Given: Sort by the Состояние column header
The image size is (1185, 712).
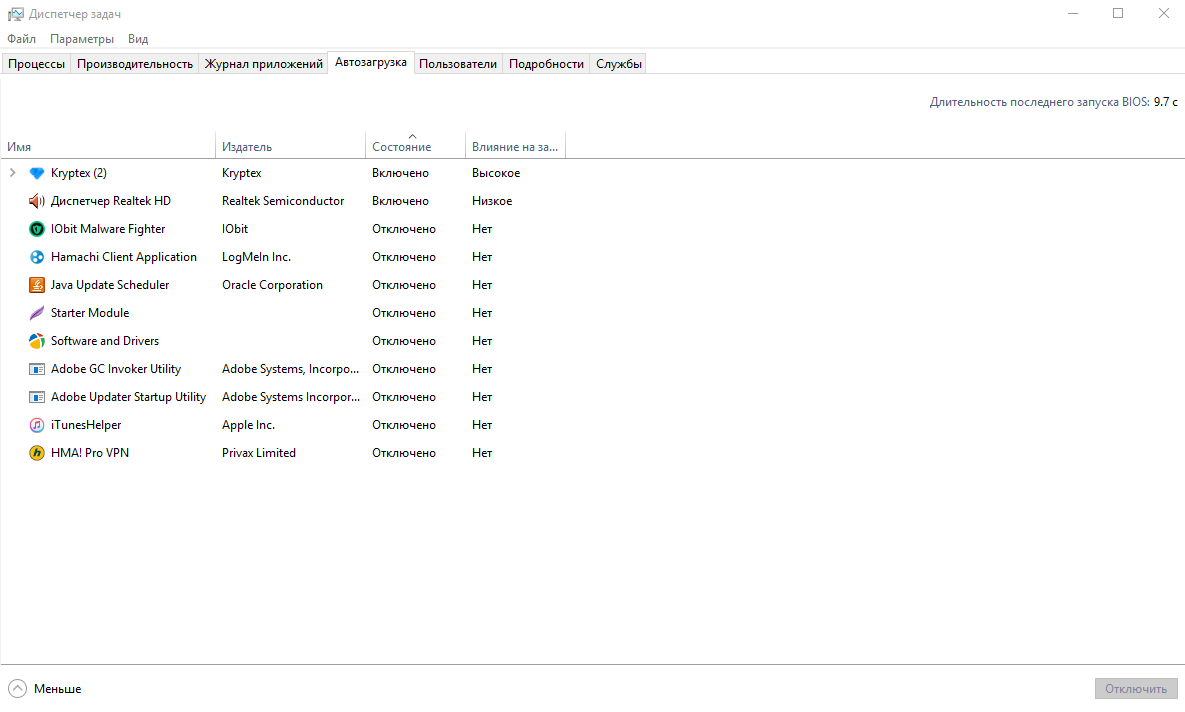Looking at the screenshot, I should pyautogui.click(x=416, y=145).
